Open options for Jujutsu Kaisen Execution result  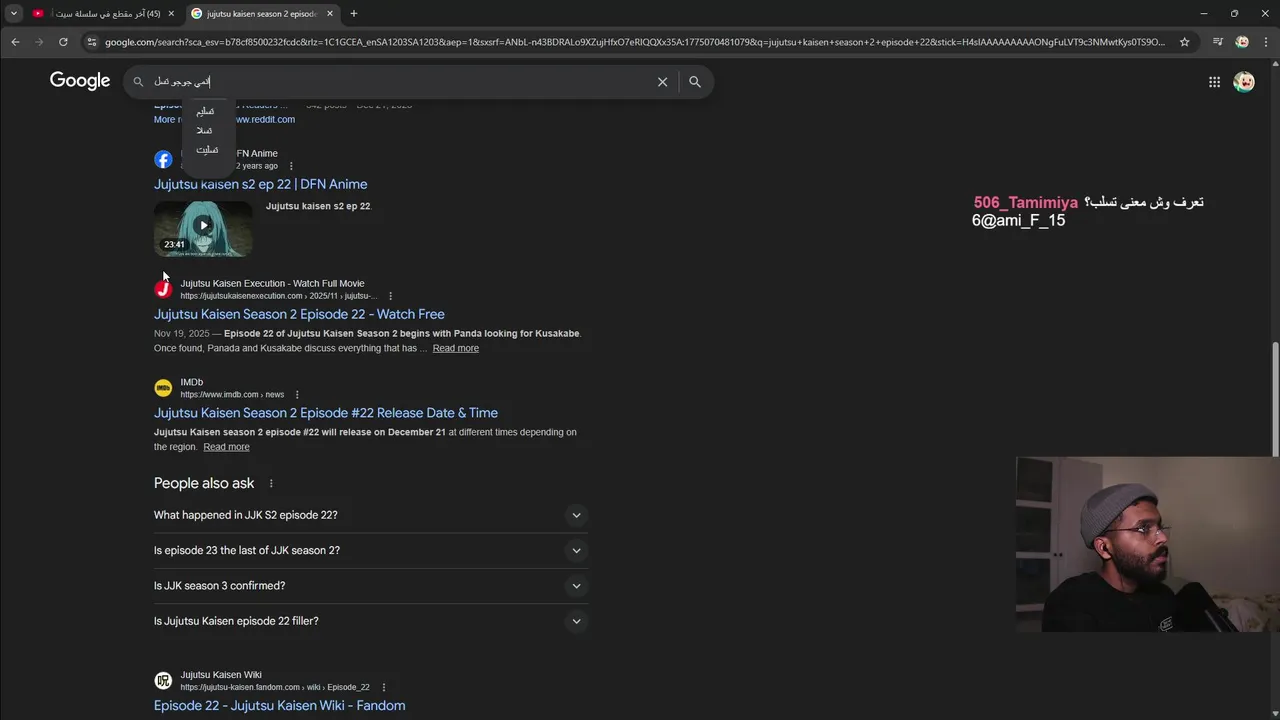coord(390,296)
